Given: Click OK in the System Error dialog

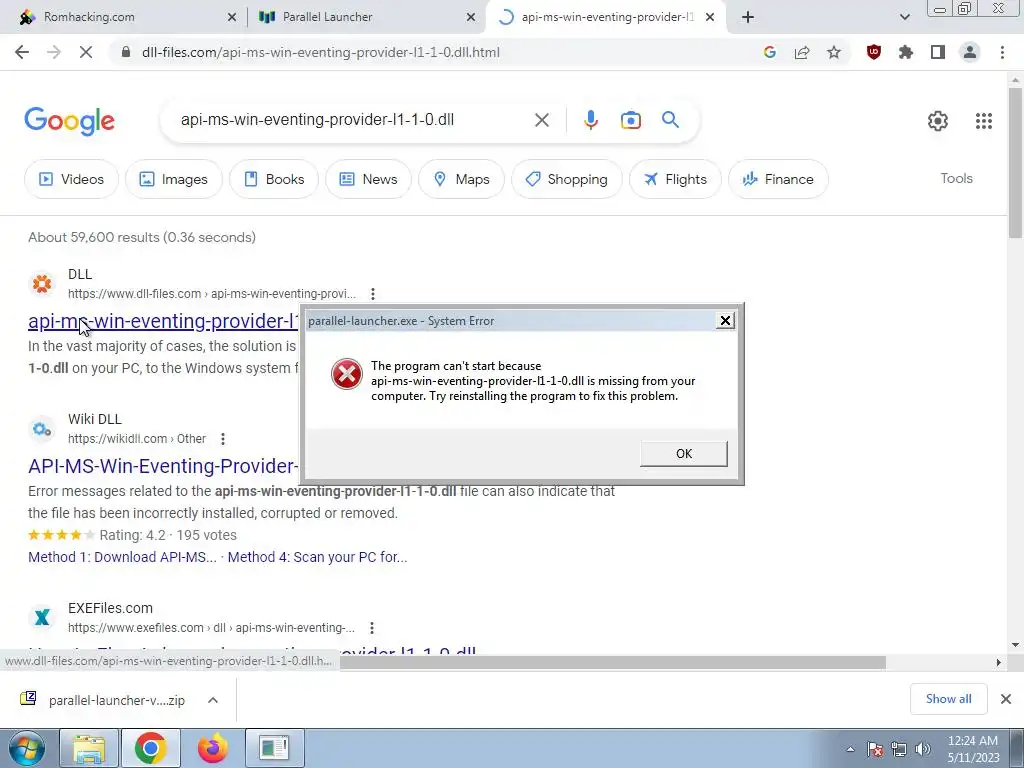Looking at the screenshot, I should 683,453.
